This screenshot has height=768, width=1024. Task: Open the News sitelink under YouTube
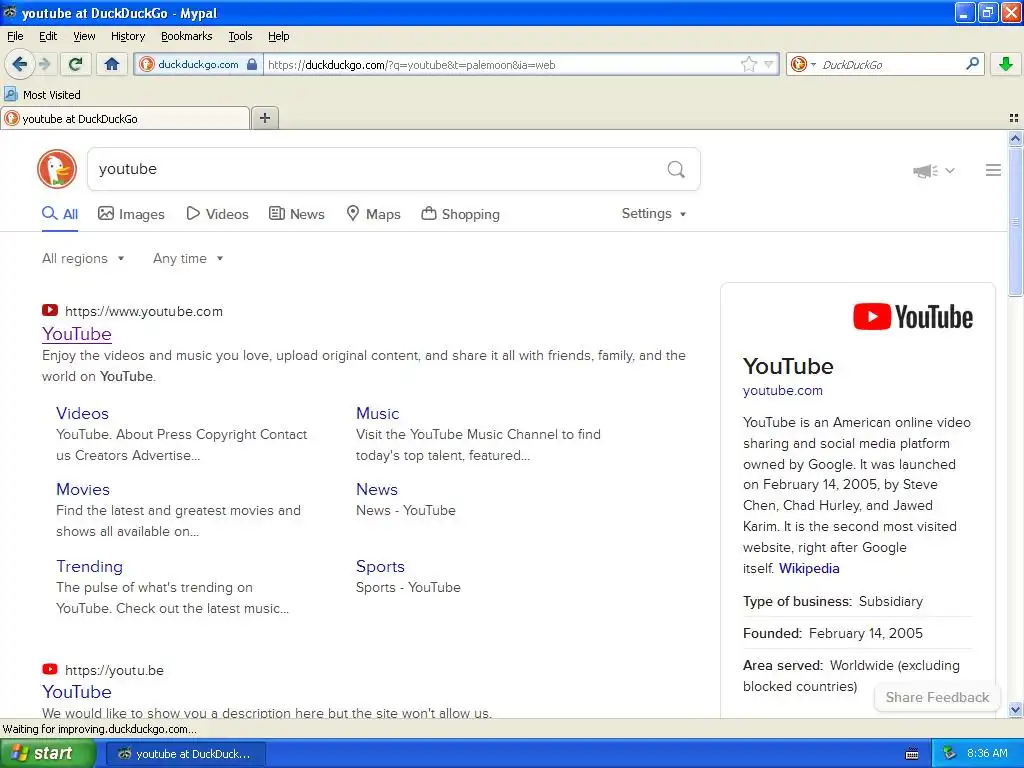[x=377, y=489]
